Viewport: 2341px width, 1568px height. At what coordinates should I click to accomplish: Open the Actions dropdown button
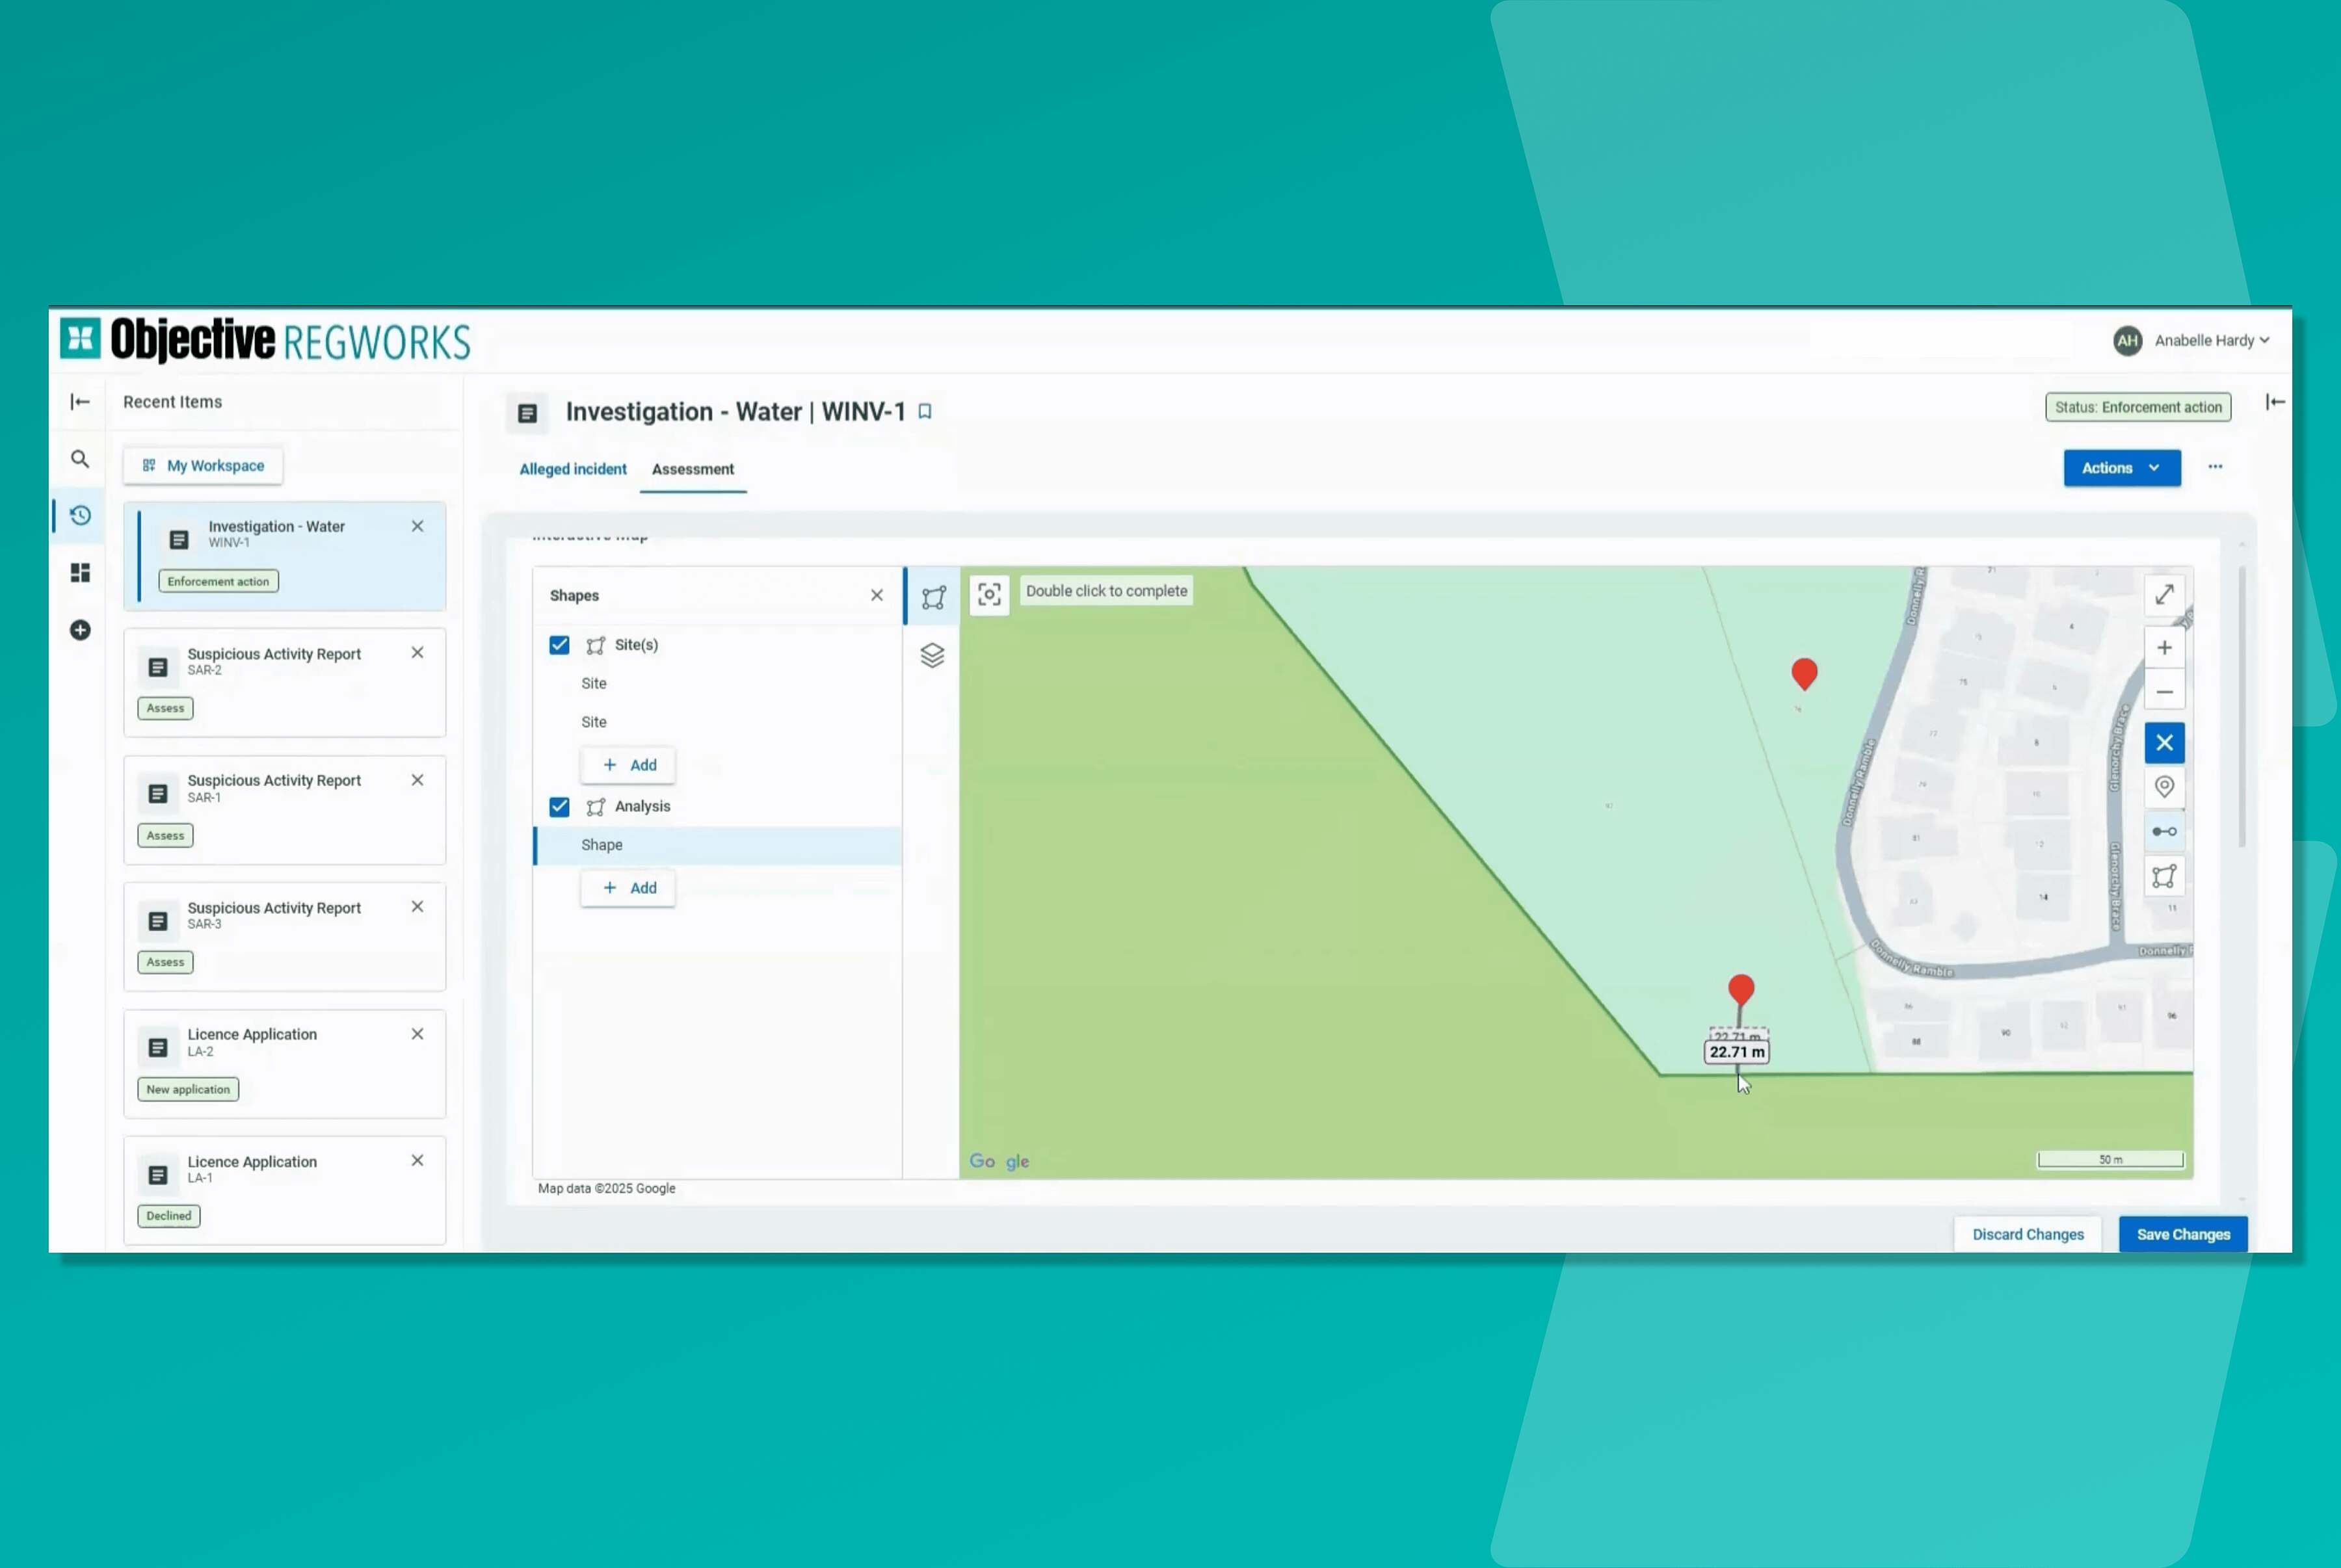(x=2121, y=468)
